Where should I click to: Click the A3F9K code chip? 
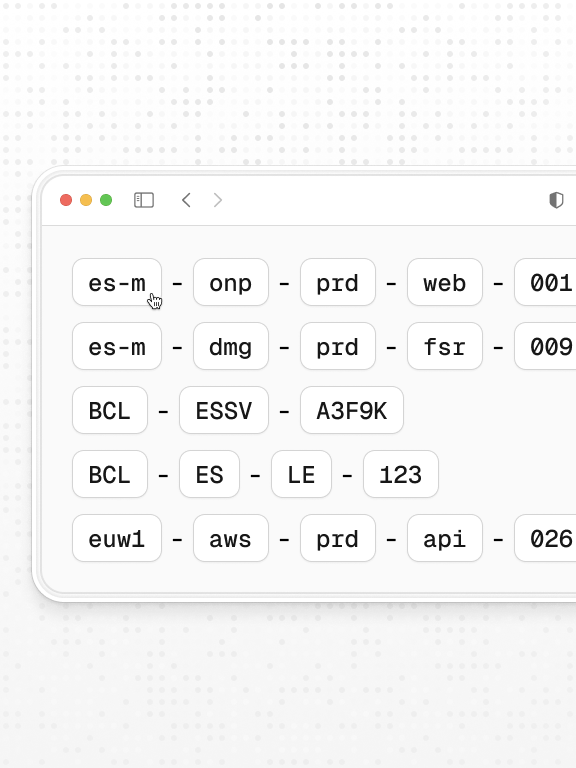click(x=352, y=410)
